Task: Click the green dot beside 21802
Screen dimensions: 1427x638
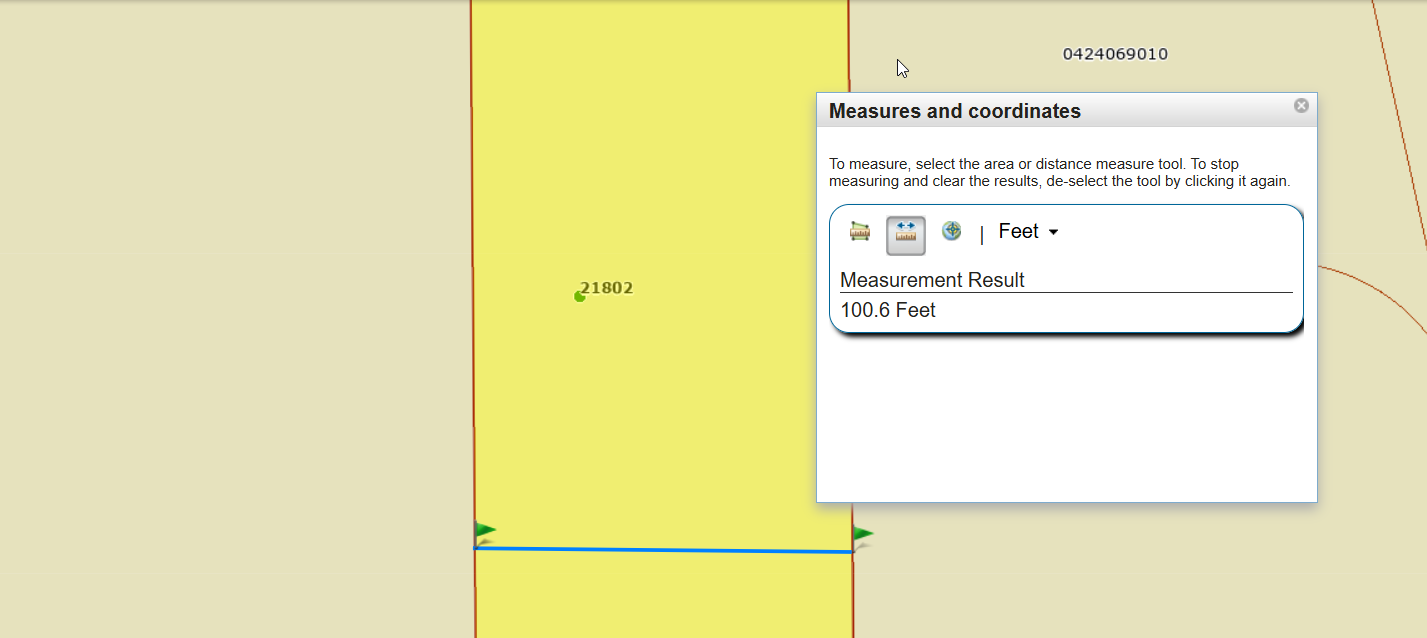Action: pyautogui.click(x=579, y=296)
